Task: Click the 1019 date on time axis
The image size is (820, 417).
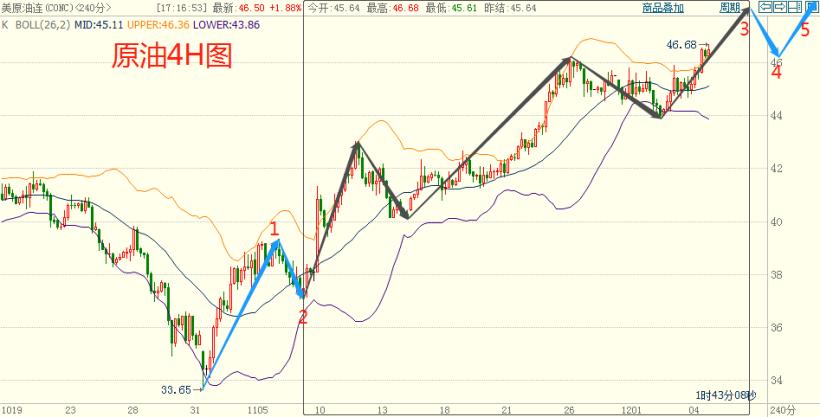Action: pyautogui.click(x=12, y=410)
